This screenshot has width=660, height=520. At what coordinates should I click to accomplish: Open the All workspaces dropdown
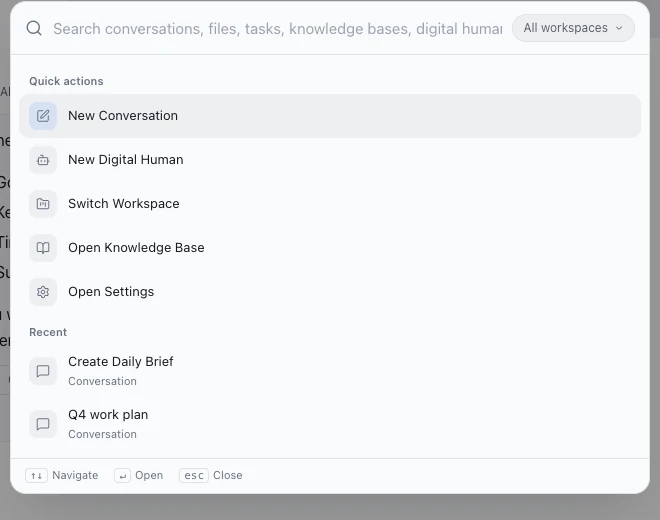click(x=573, y=28)
